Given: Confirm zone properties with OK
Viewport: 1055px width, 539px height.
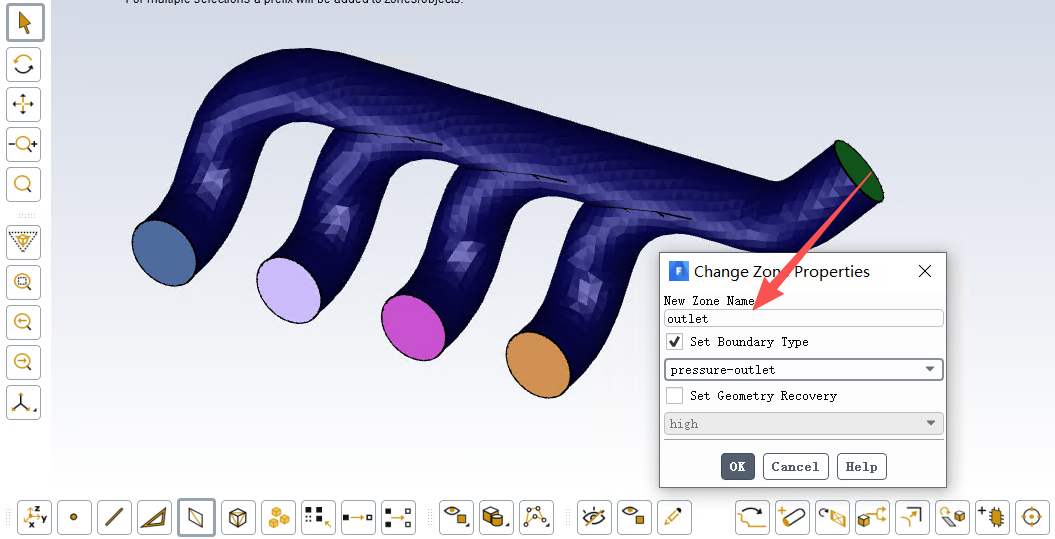Looking at the screenshot, I should pyautogui.click(x=737, y=466).
